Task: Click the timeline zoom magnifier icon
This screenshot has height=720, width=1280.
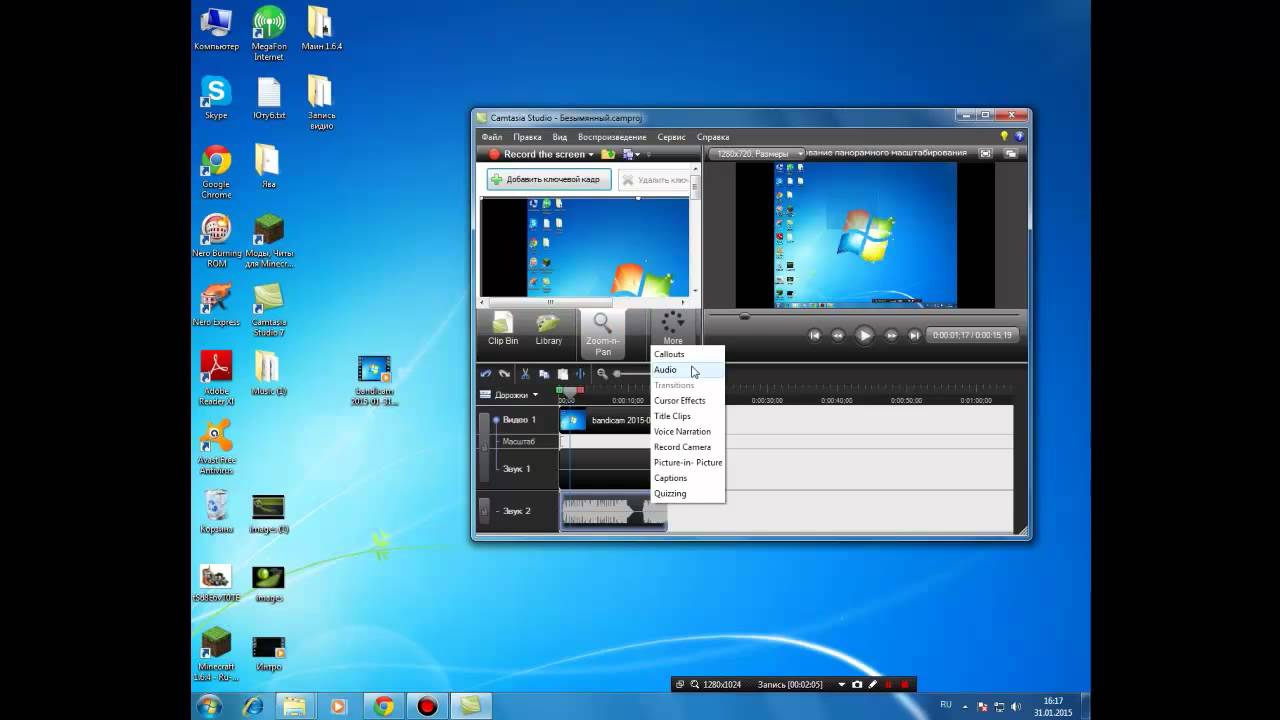Action: 602,374
